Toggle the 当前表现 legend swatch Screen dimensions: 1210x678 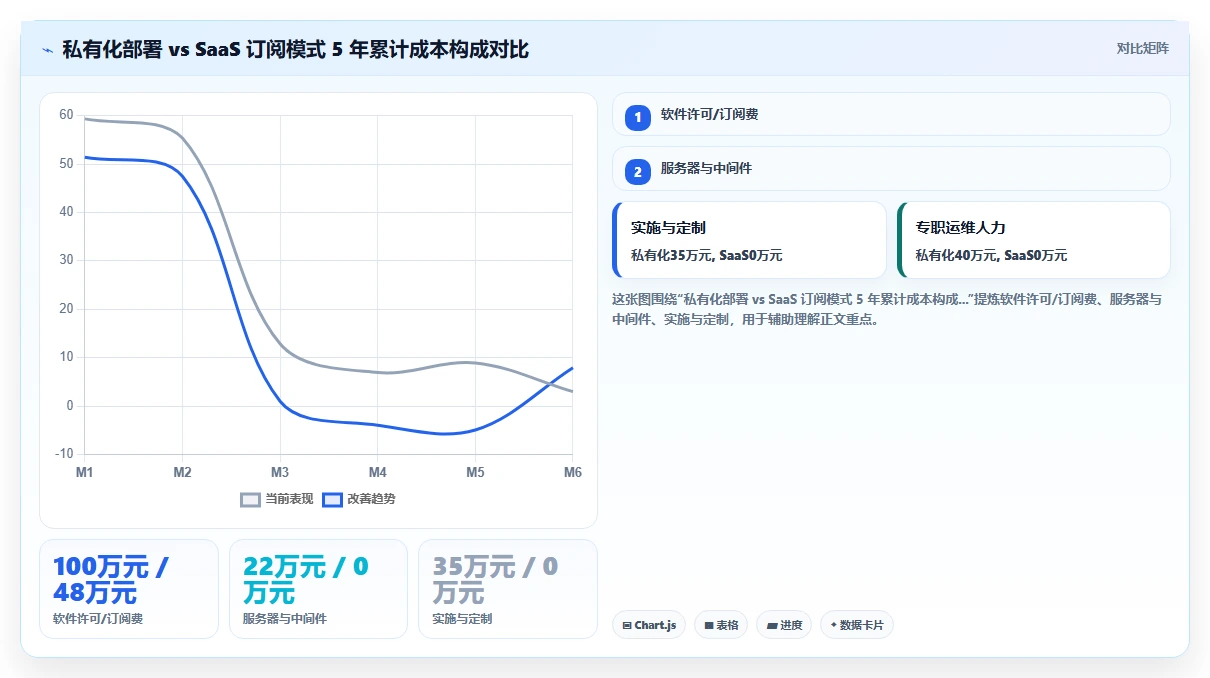251,499
